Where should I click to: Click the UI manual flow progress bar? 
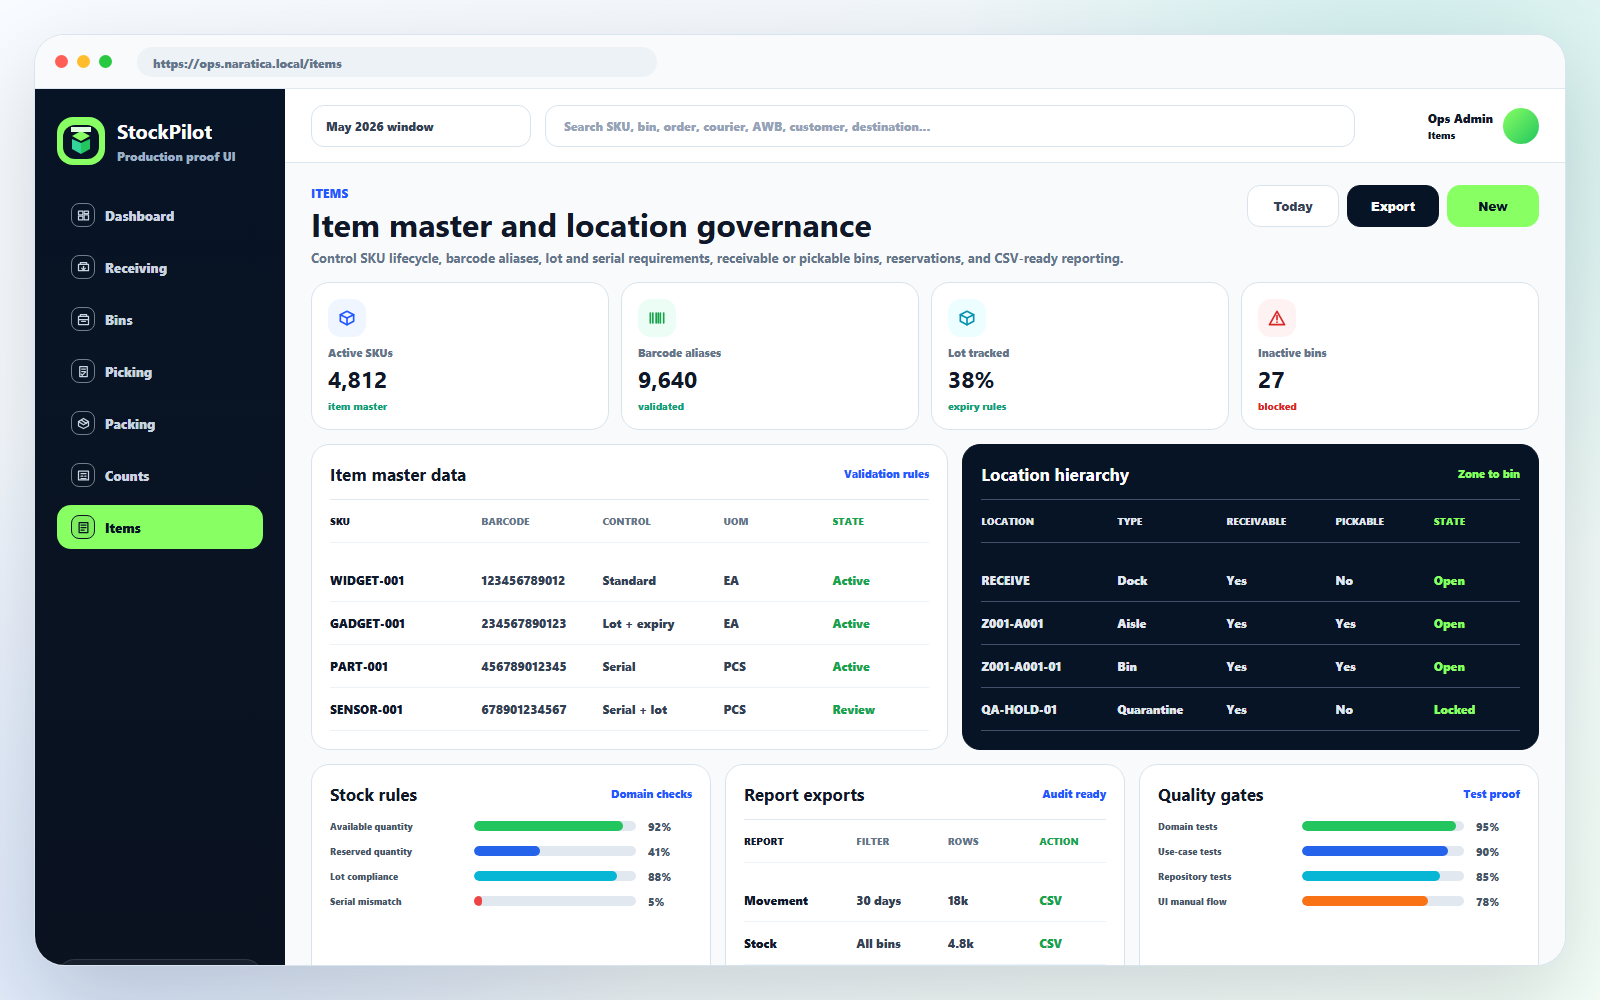tap(1383, 901)
